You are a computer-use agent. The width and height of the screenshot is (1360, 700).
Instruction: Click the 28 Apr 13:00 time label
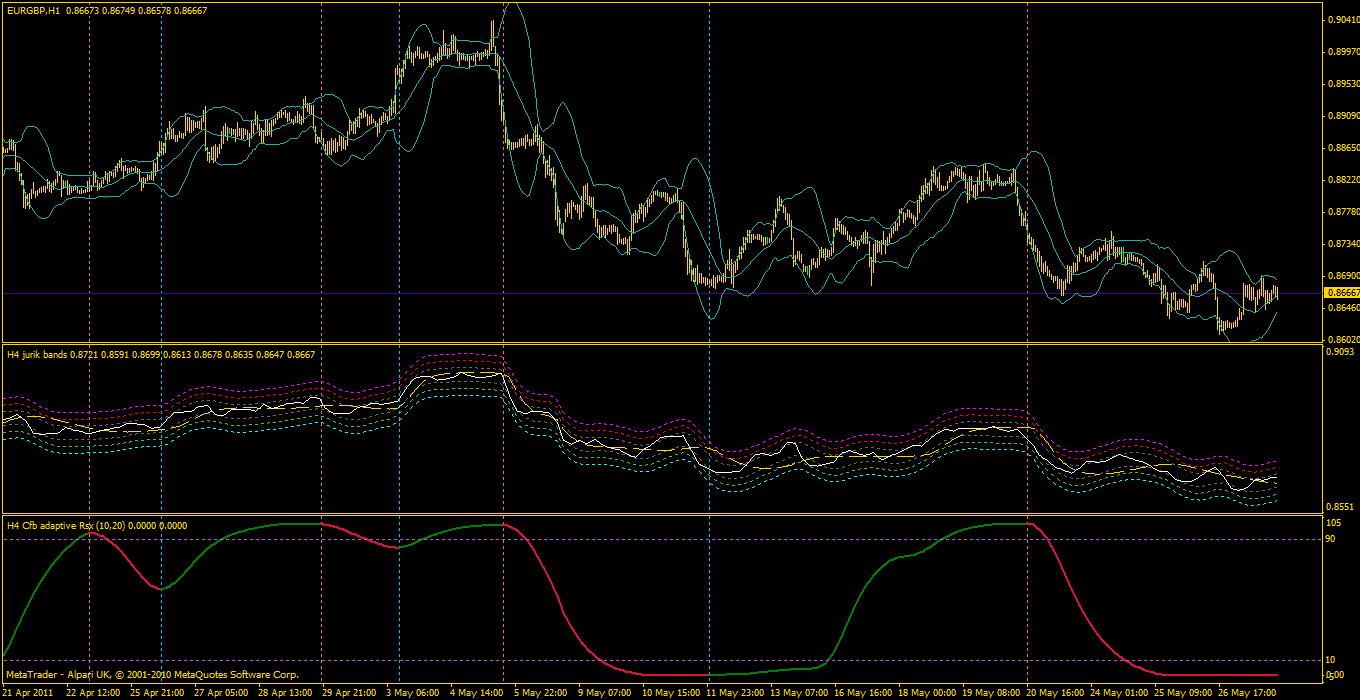(286, 692)
